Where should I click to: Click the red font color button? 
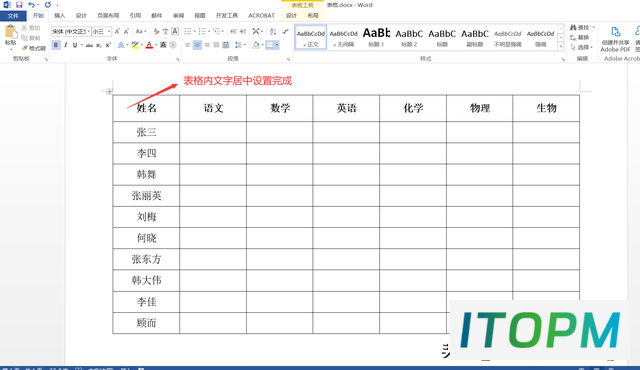click(149, 45)
